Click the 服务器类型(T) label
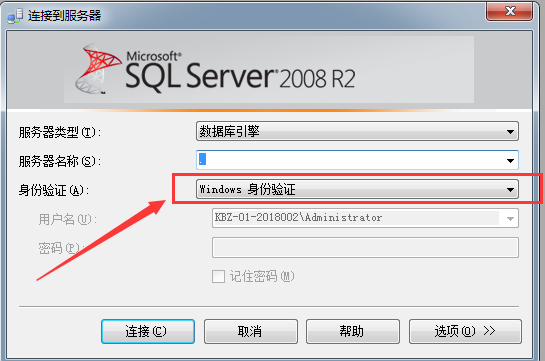 tap(59, 132)
